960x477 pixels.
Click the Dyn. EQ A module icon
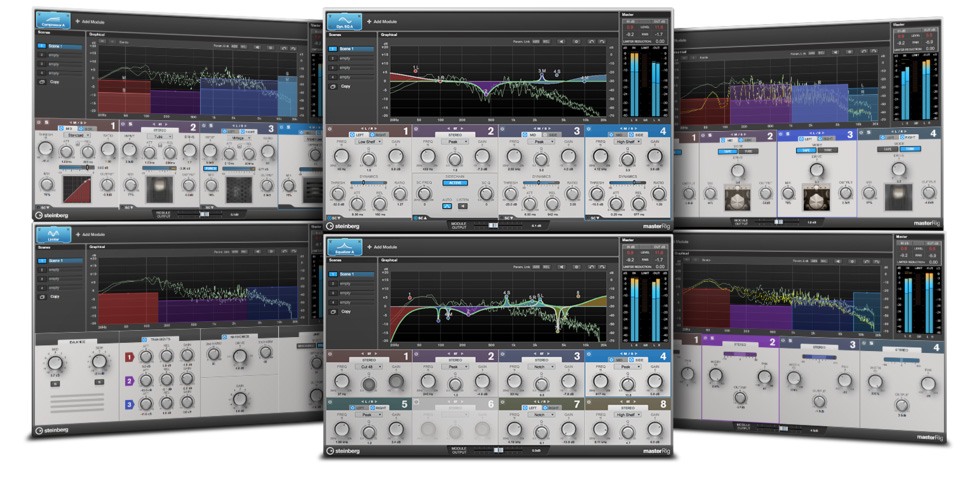point(345,22)
